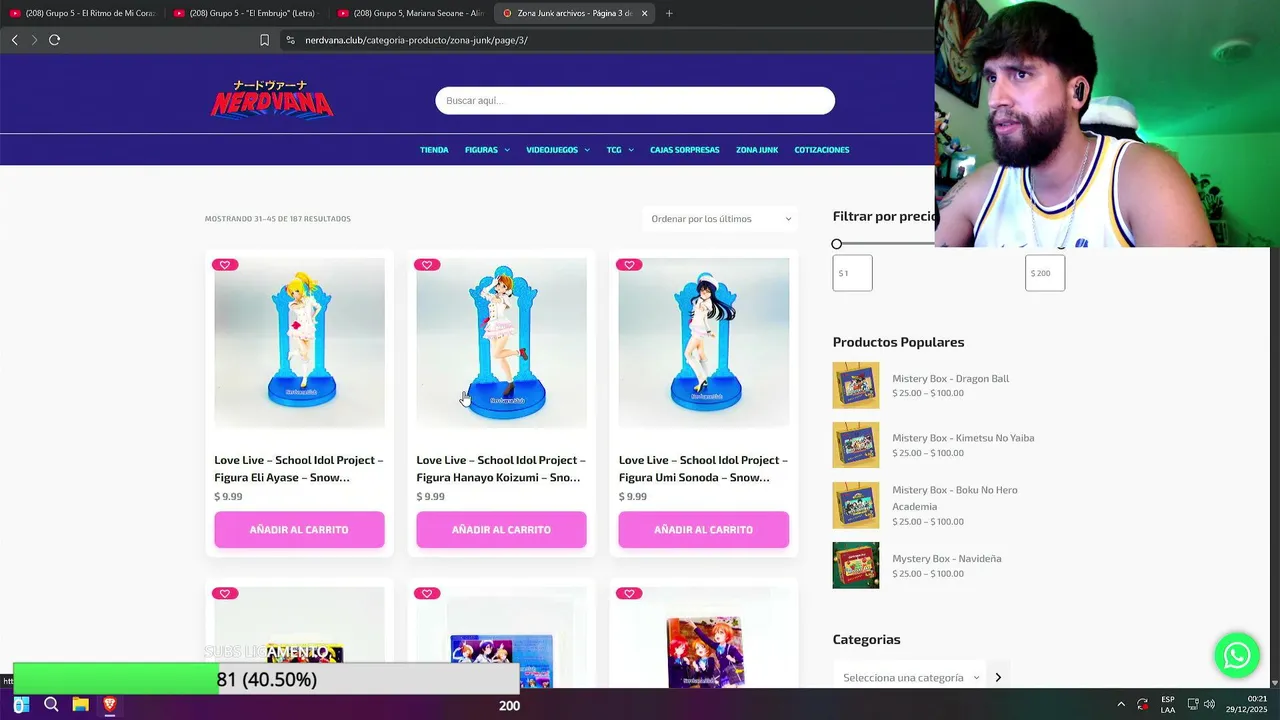The height and width of the screenshot is (720, 1280).
Task: Reload the page with refresh icon
Action: (x=54, y=40)
